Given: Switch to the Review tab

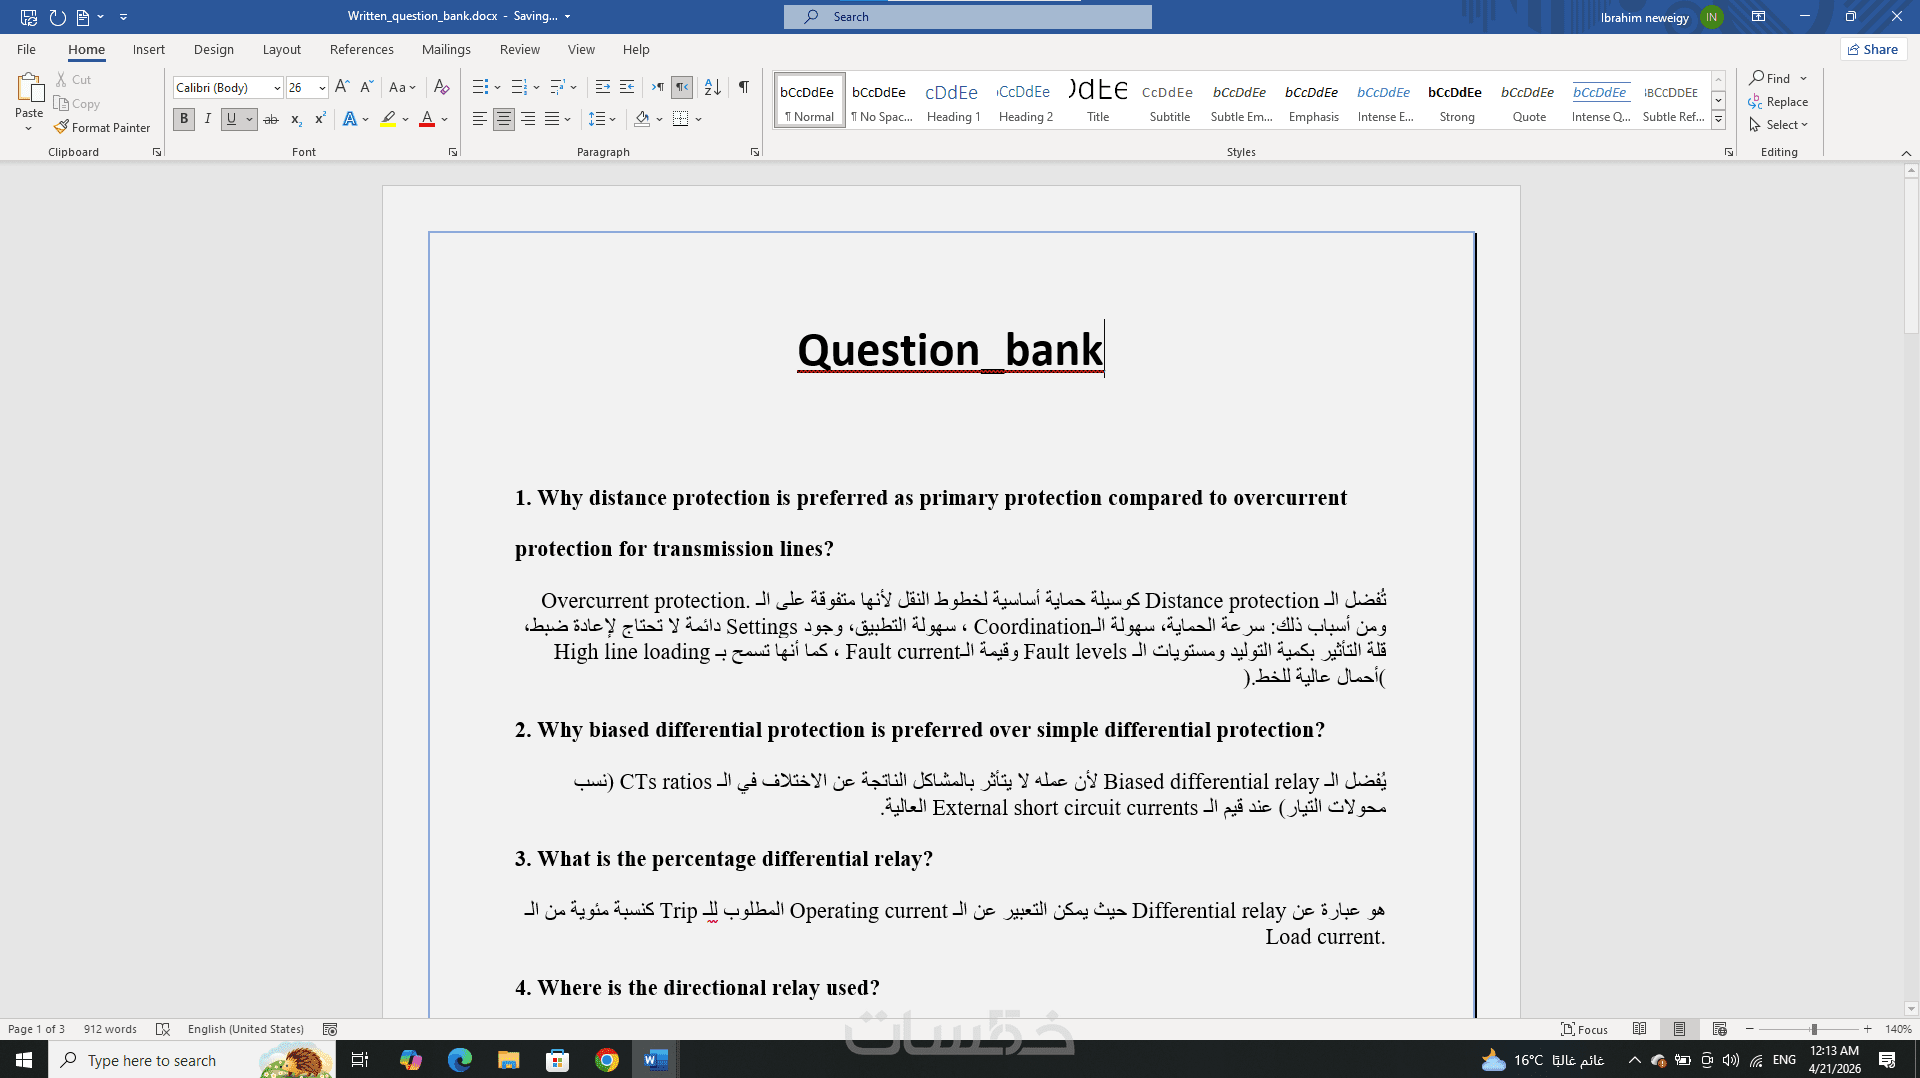Looking at the screenshot, I should pos(520,49).
